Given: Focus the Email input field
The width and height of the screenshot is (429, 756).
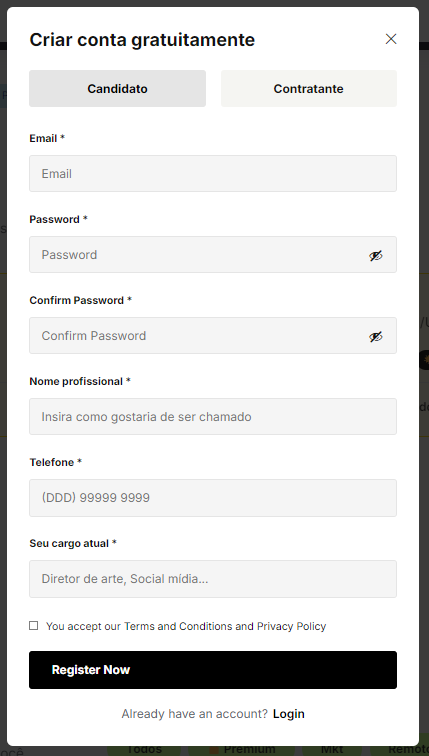Looking at the screenshot, I should tap(213, 174).
